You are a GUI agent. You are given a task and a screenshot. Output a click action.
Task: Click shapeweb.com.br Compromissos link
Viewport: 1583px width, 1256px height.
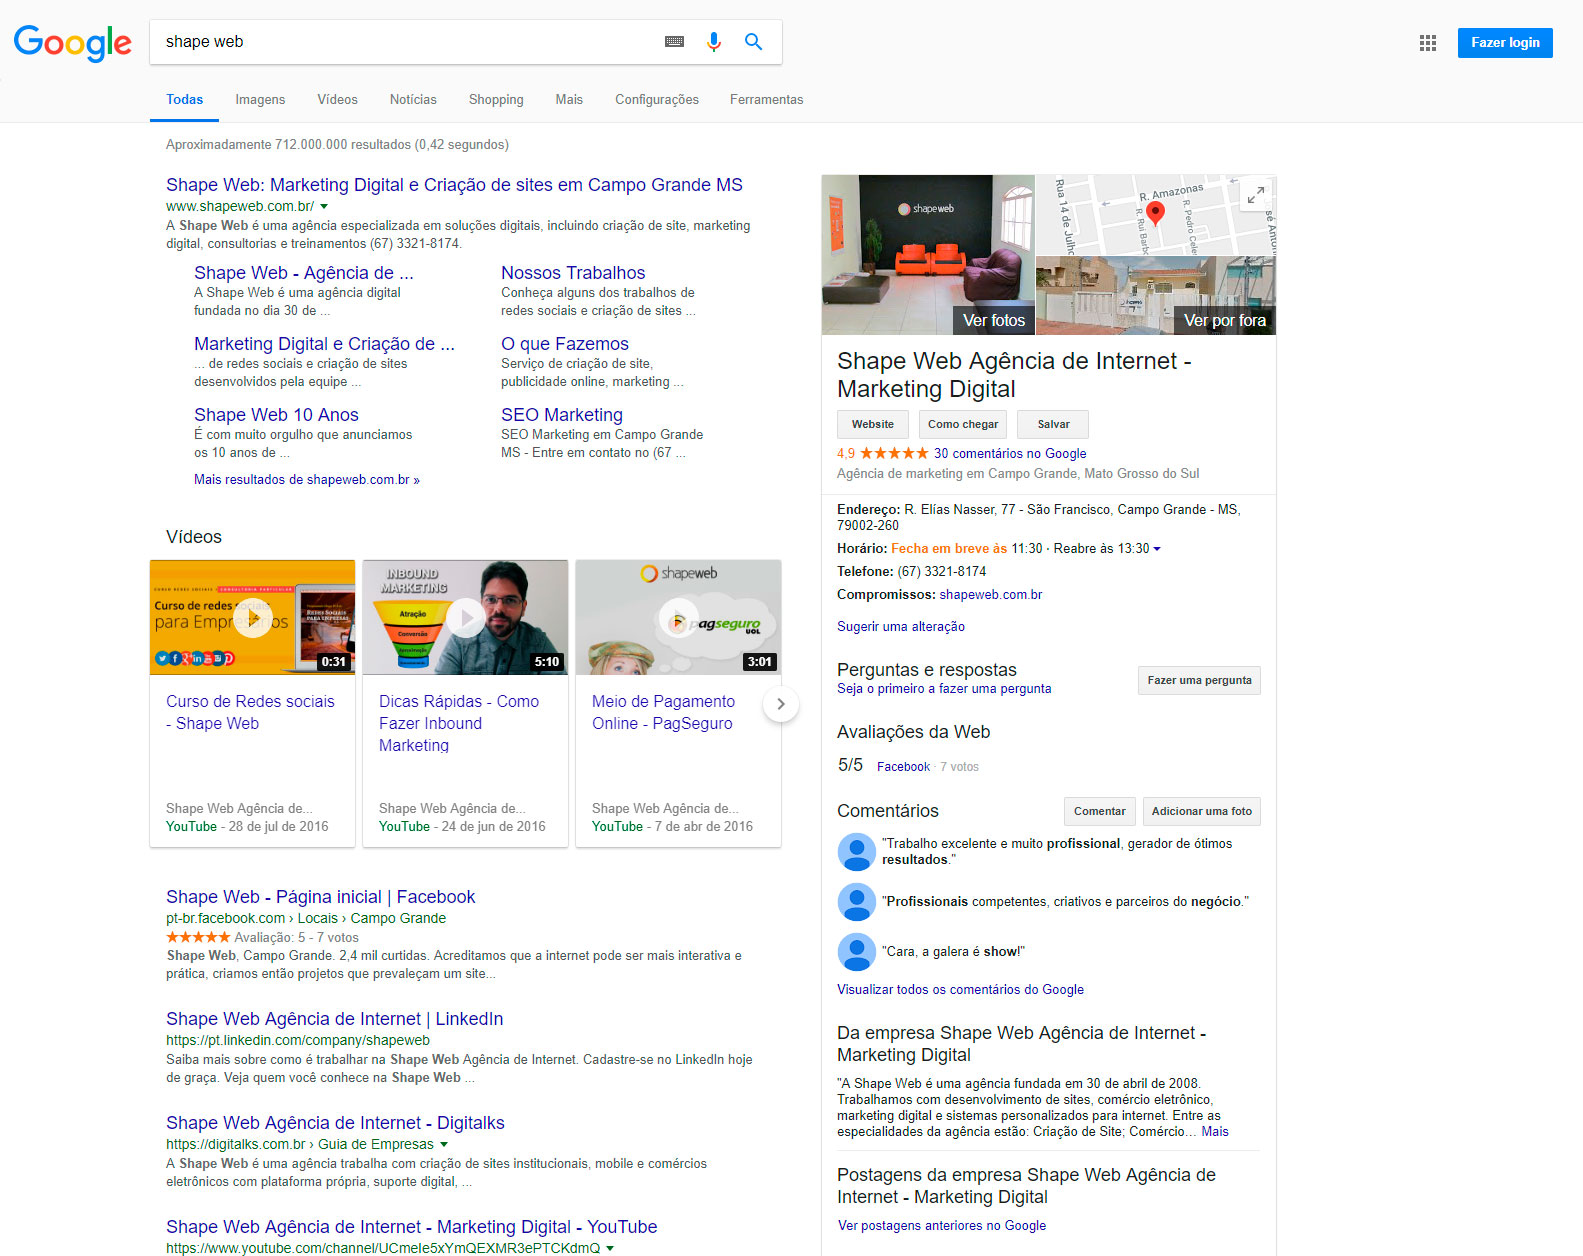click(x=990, y=595)
